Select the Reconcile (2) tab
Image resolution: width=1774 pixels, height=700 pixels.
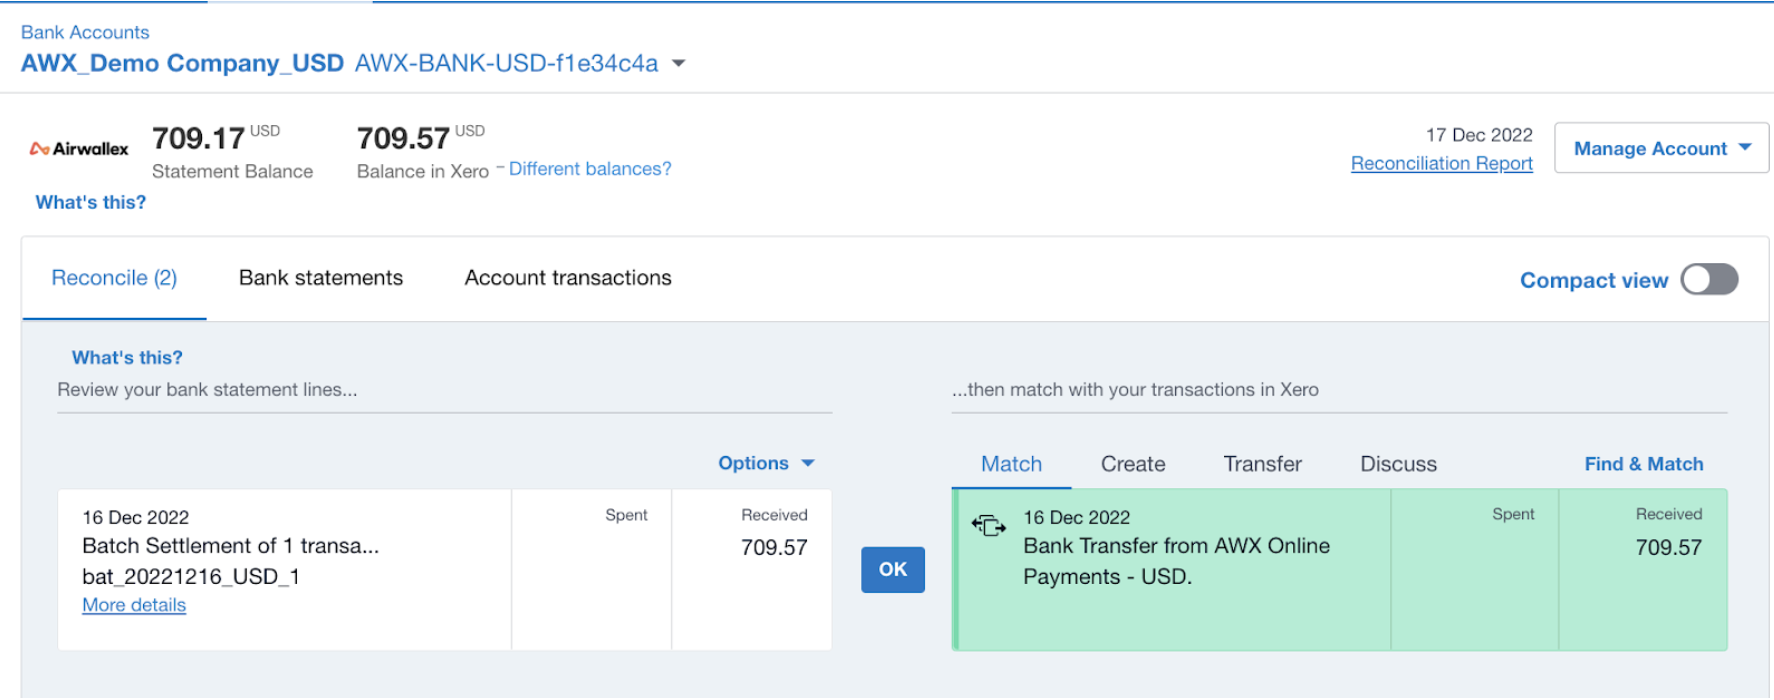114,278
